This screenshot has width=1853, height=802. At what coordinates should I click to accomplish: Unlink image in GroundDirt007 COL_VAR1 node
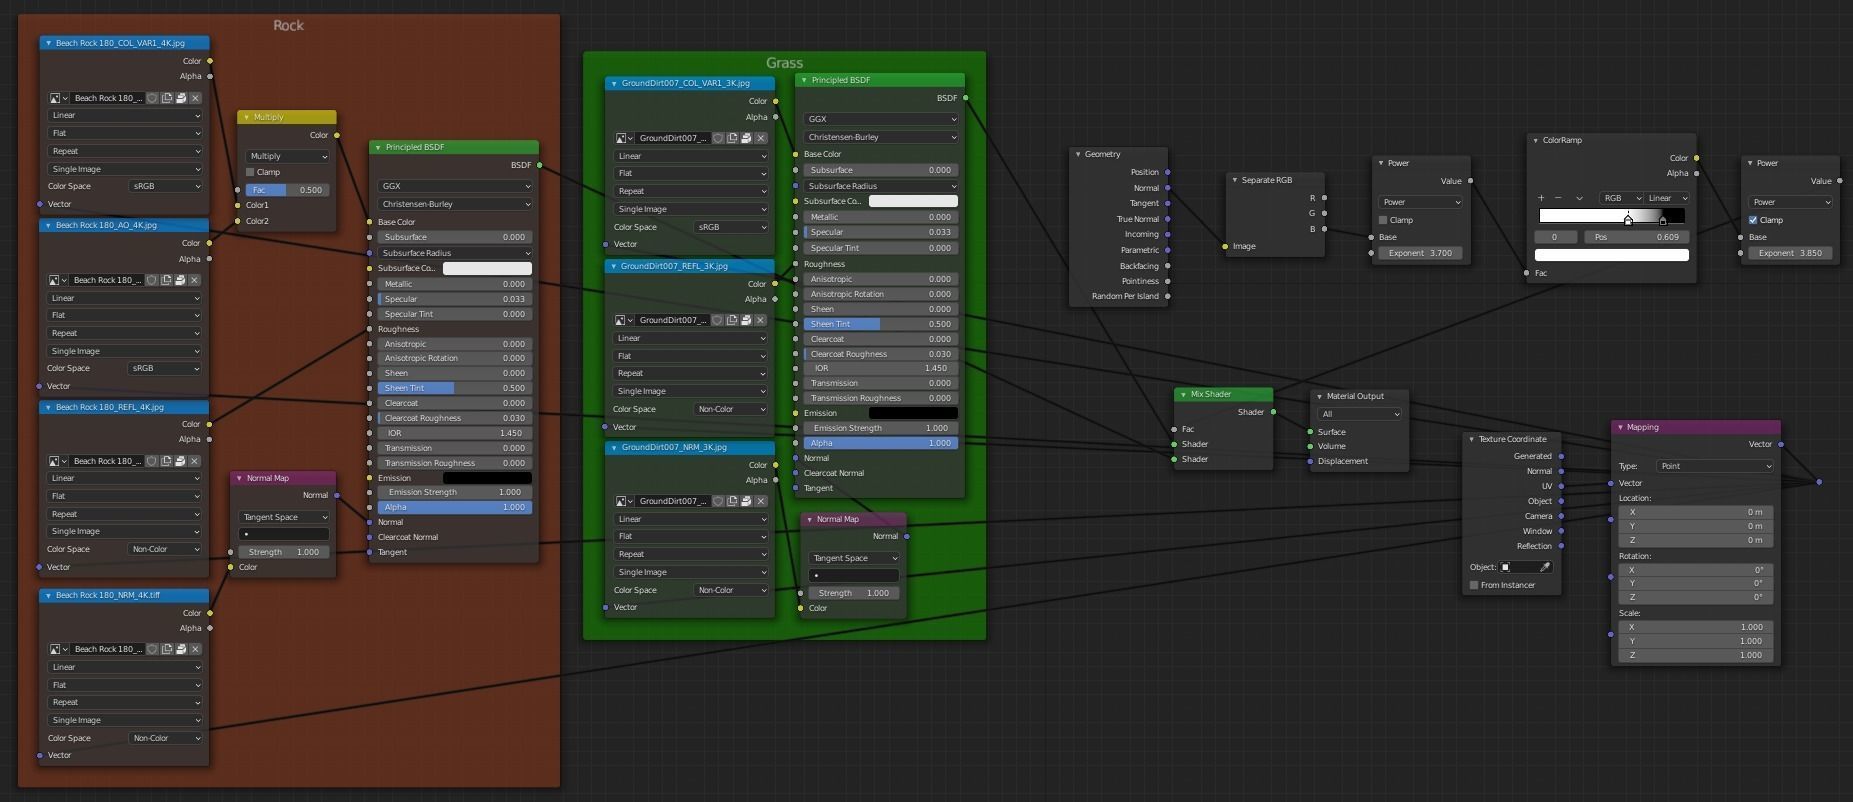click(761, 138)
